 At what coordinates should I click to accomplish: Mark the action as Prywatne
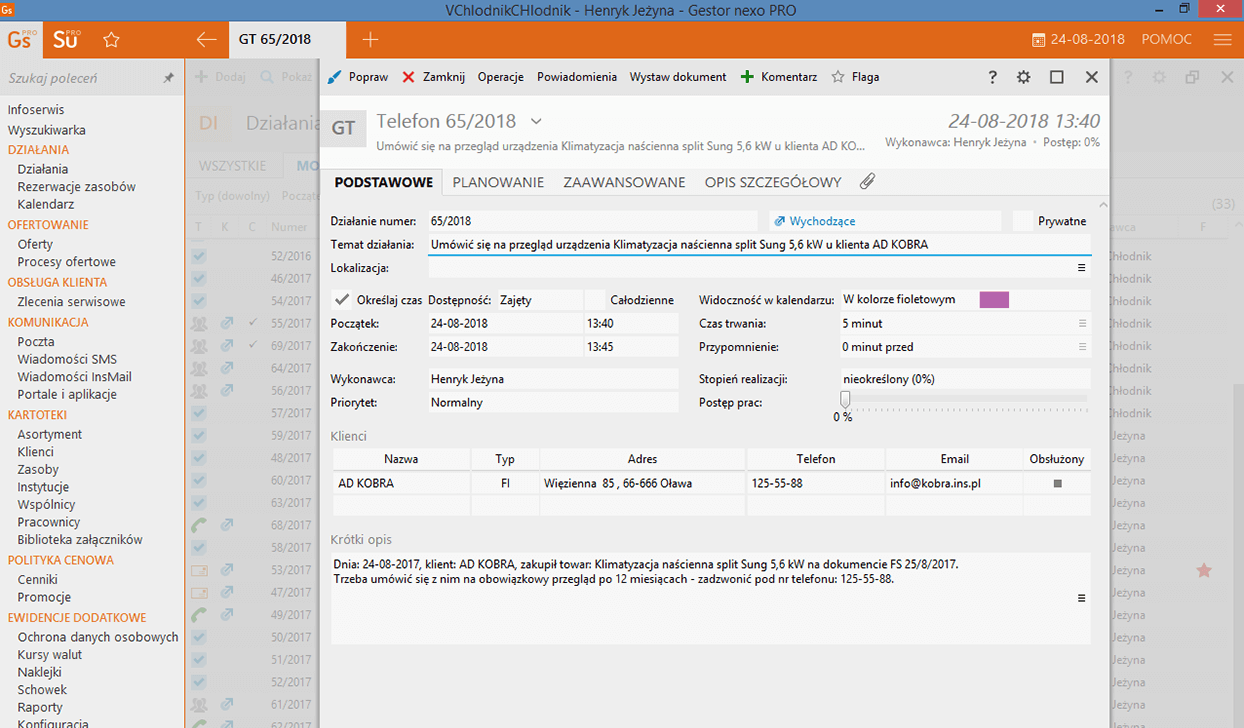pos(1022,221)
